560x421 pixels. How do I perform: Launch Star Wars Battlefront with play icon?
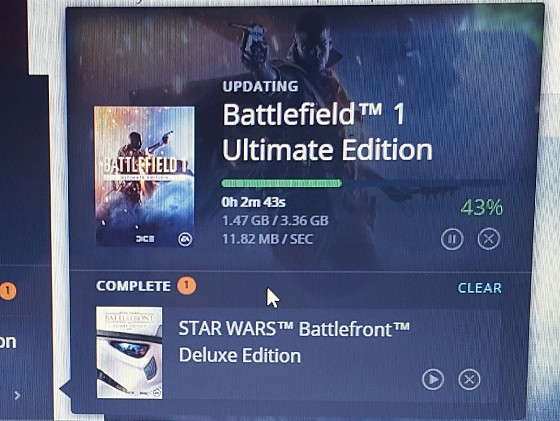pyautogui.click(x=433, y=379)
